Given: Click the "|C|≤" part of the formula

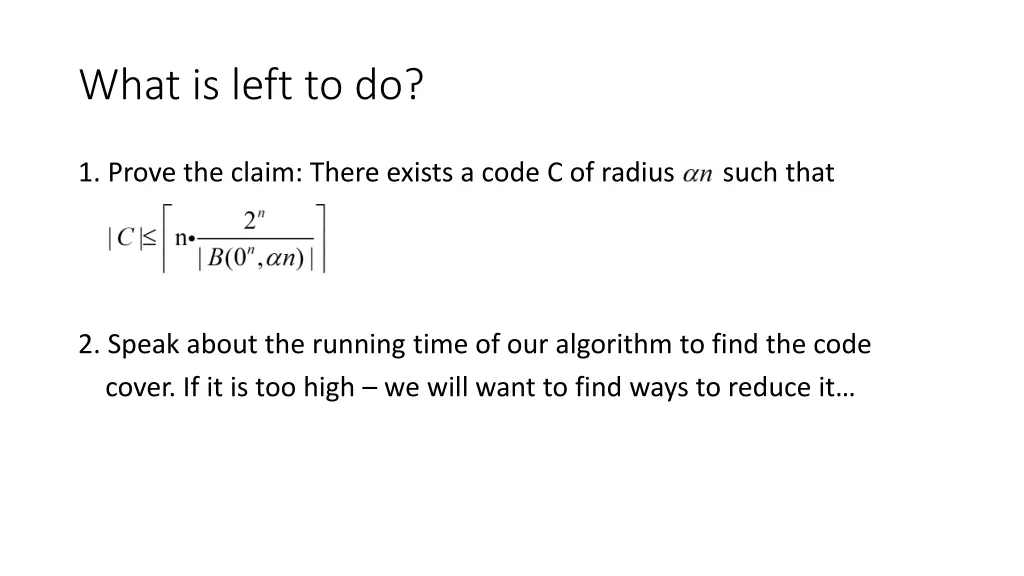Looking at the screenshot, I should [x=132, y=238].
